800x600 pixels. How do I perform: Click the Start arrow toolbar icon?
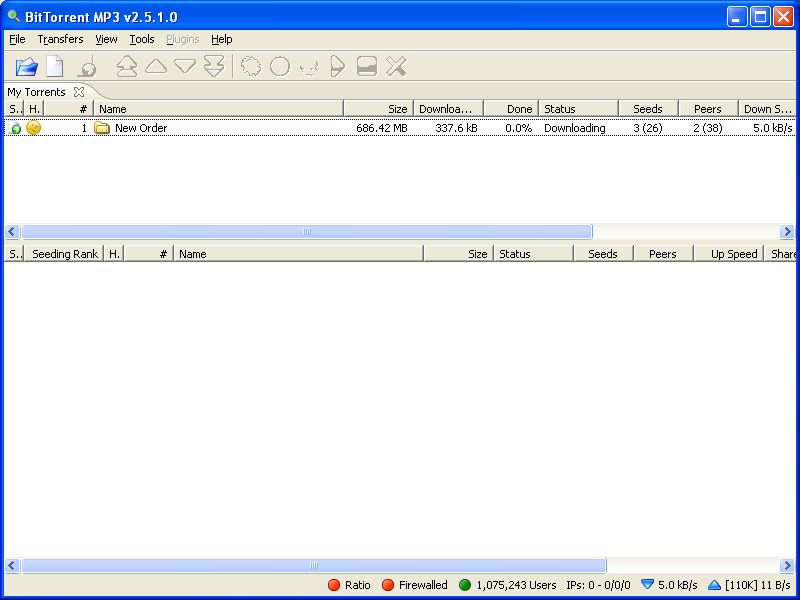click(338, 67)
